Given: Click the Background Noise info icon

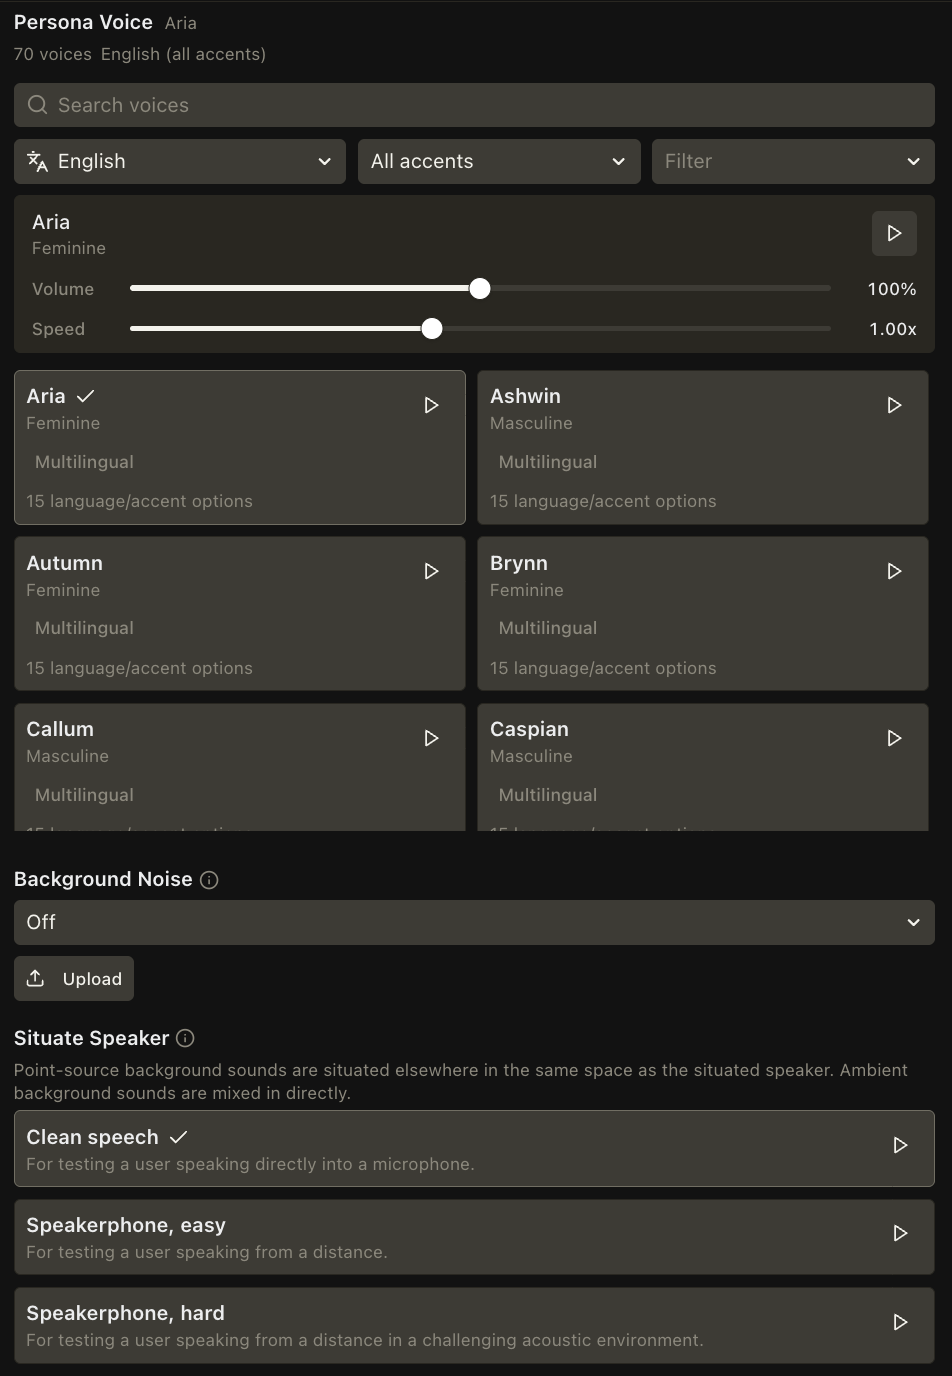Looking at the screenshot, I should click(209, 880).
